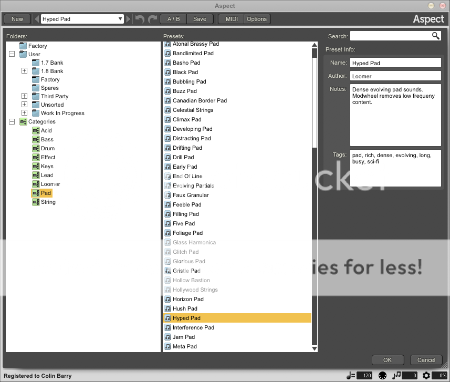
Task: Click the Horizon Pad preset note icon
Action: [168, 299]
